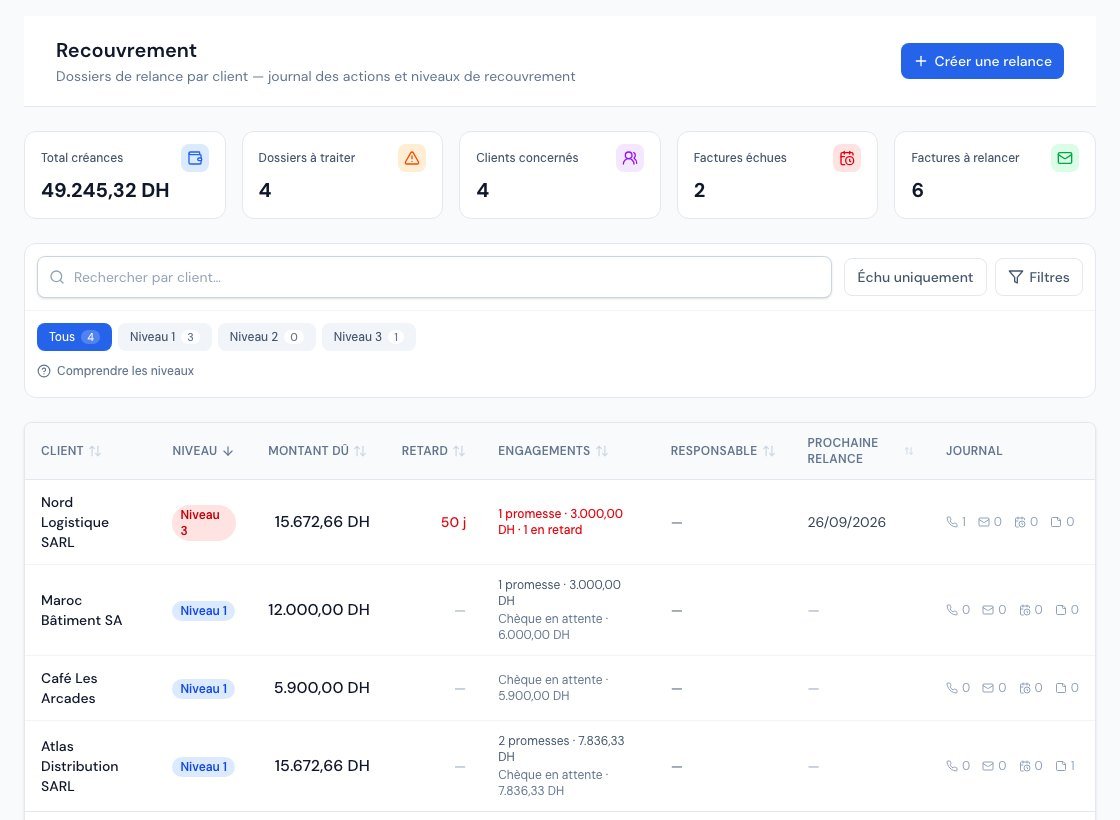
Task: Switch to the Niveau 2 tab
Action: (266, 337)
